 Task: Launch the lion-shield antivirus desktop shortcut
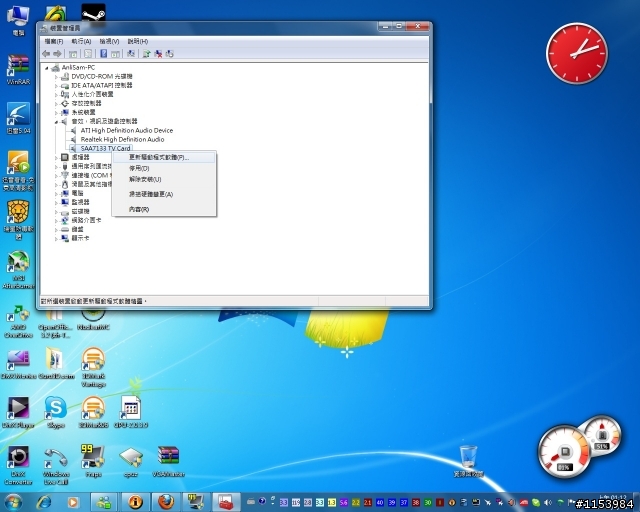(18, 220)
